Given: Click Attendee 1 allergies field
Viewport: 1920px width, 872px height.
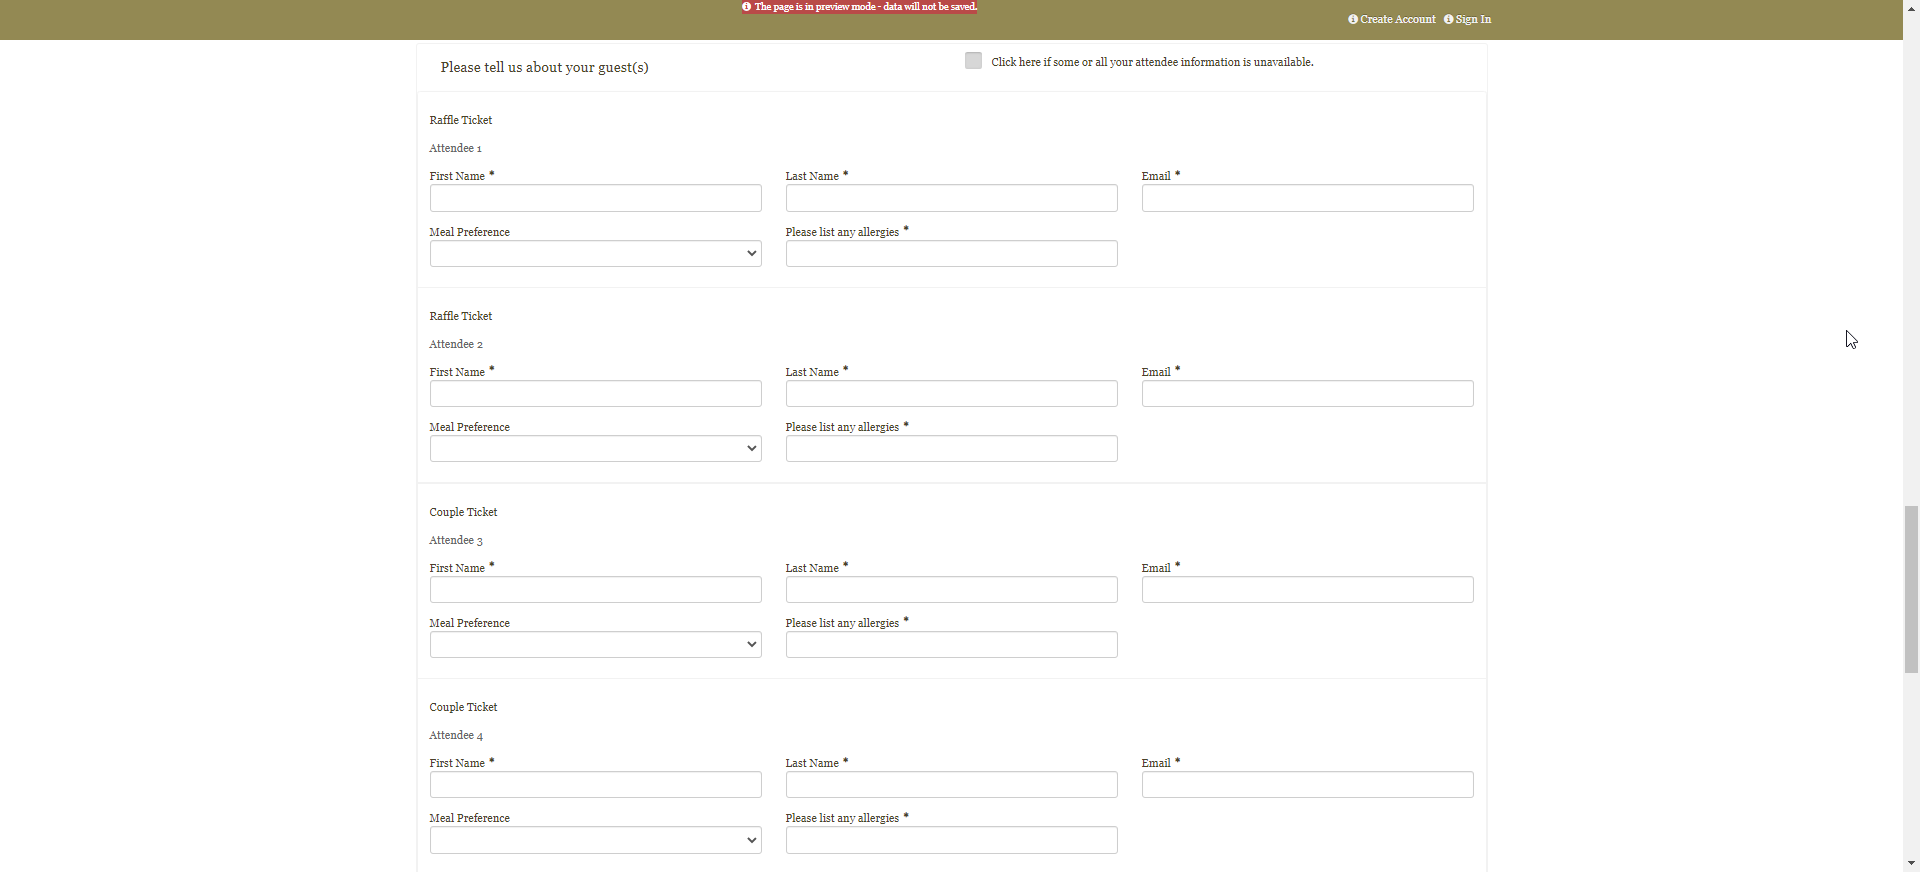Looking at the screenshot, I should pos(952,254).
